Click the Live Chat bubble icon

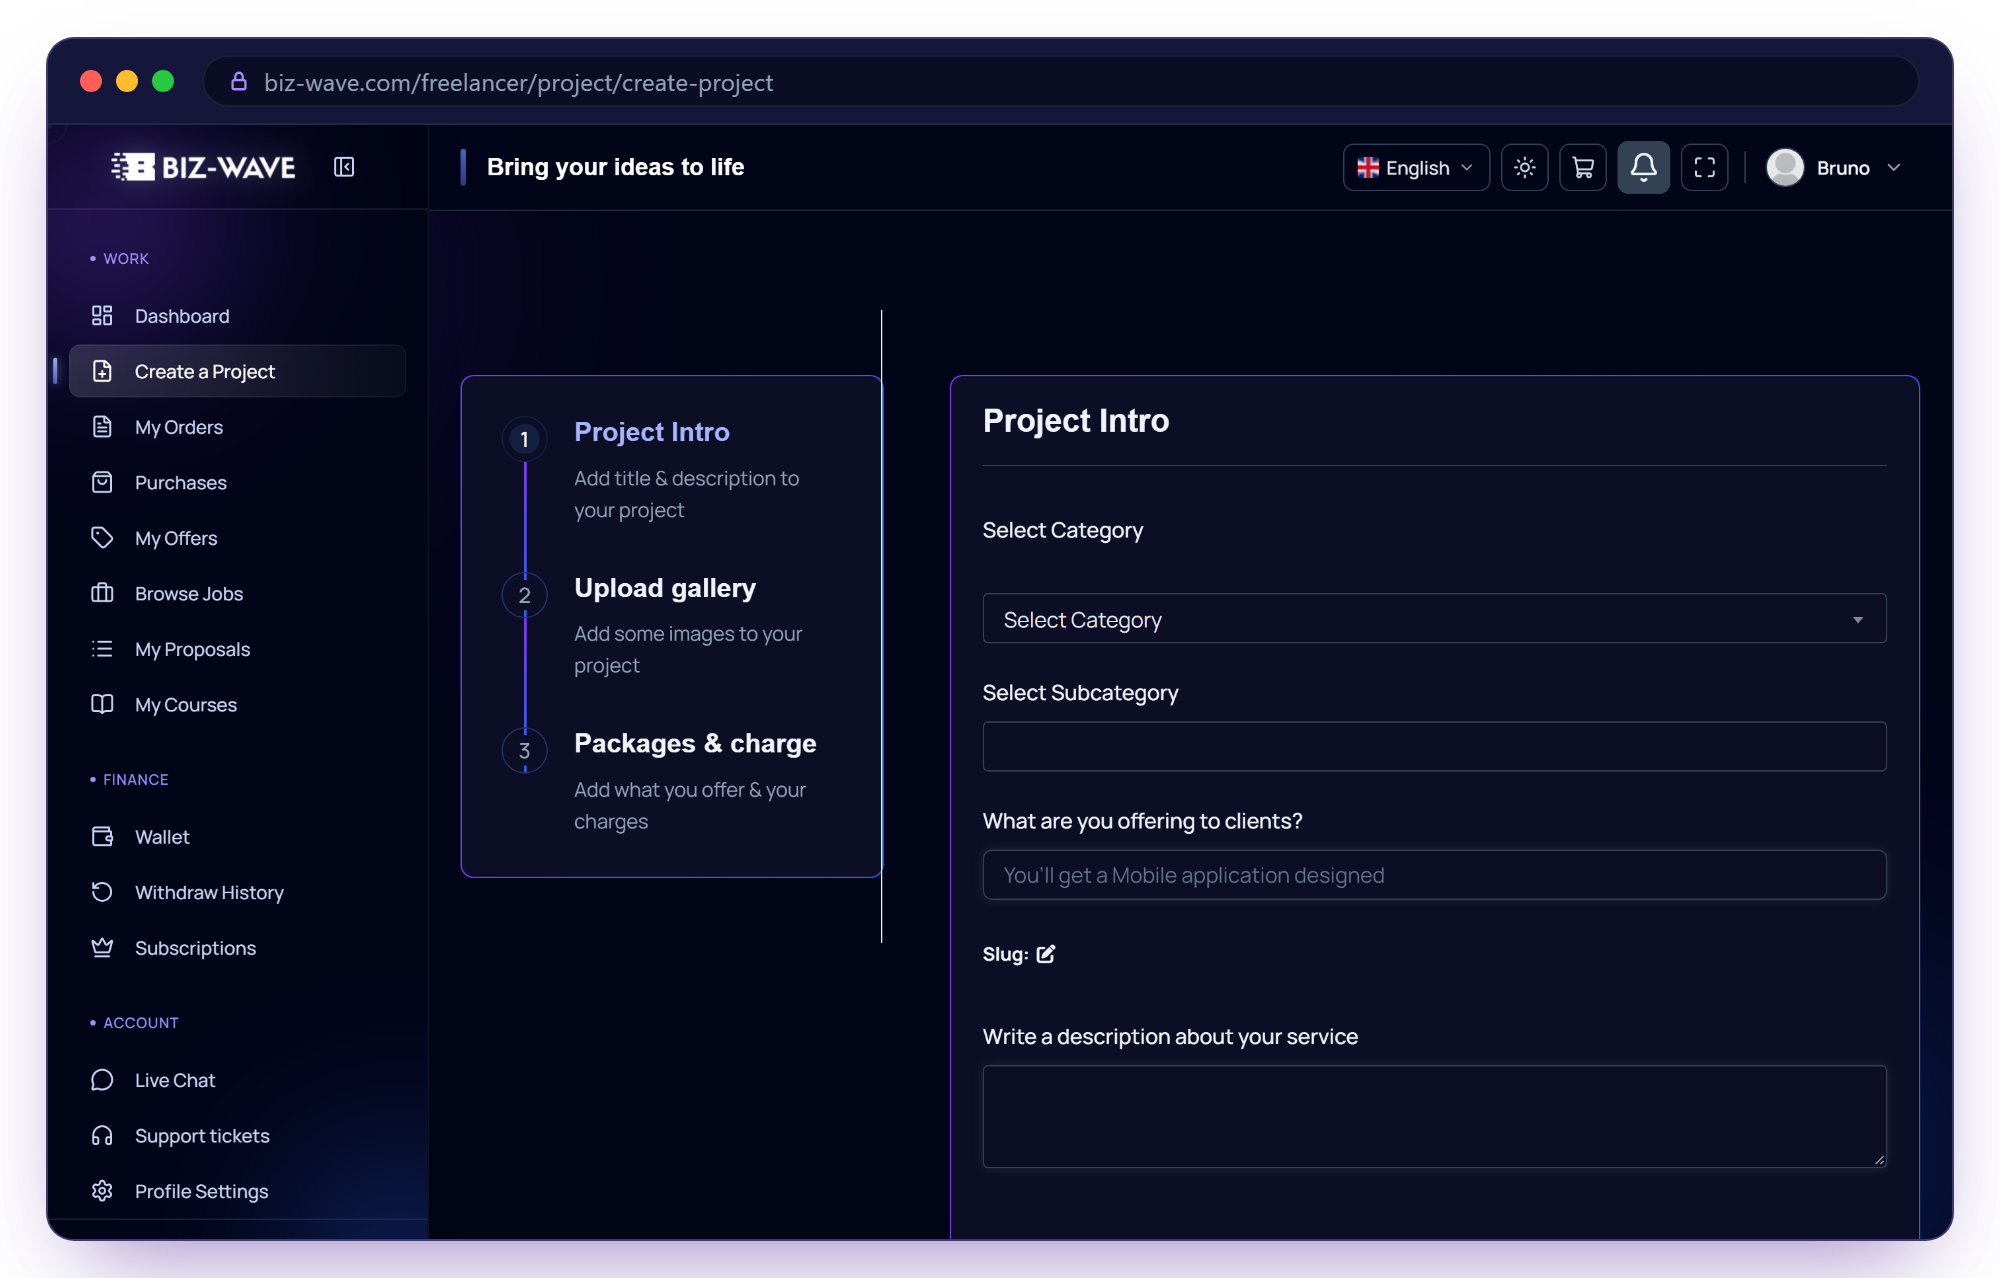tap(102, 1080)
